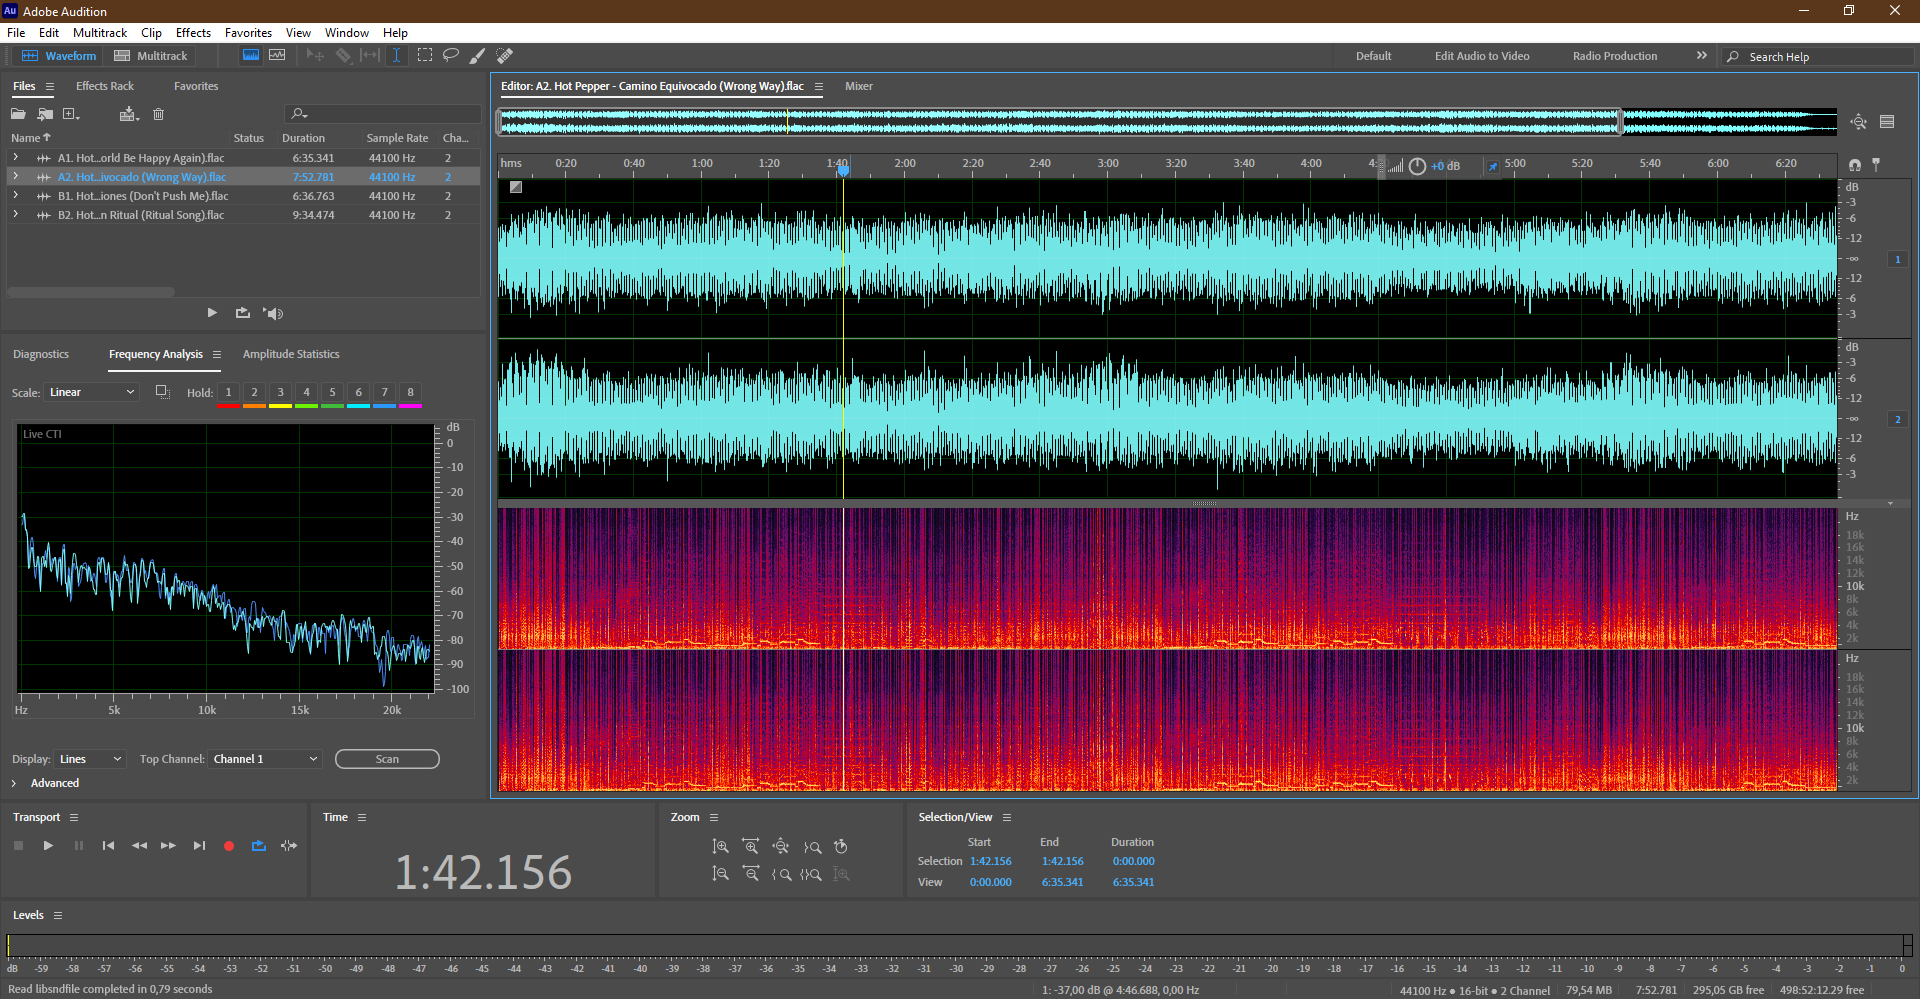The height and width of the screenshot is (999, 1920).
Task: Open the Mixer tab
Action: tap(859, 86)
